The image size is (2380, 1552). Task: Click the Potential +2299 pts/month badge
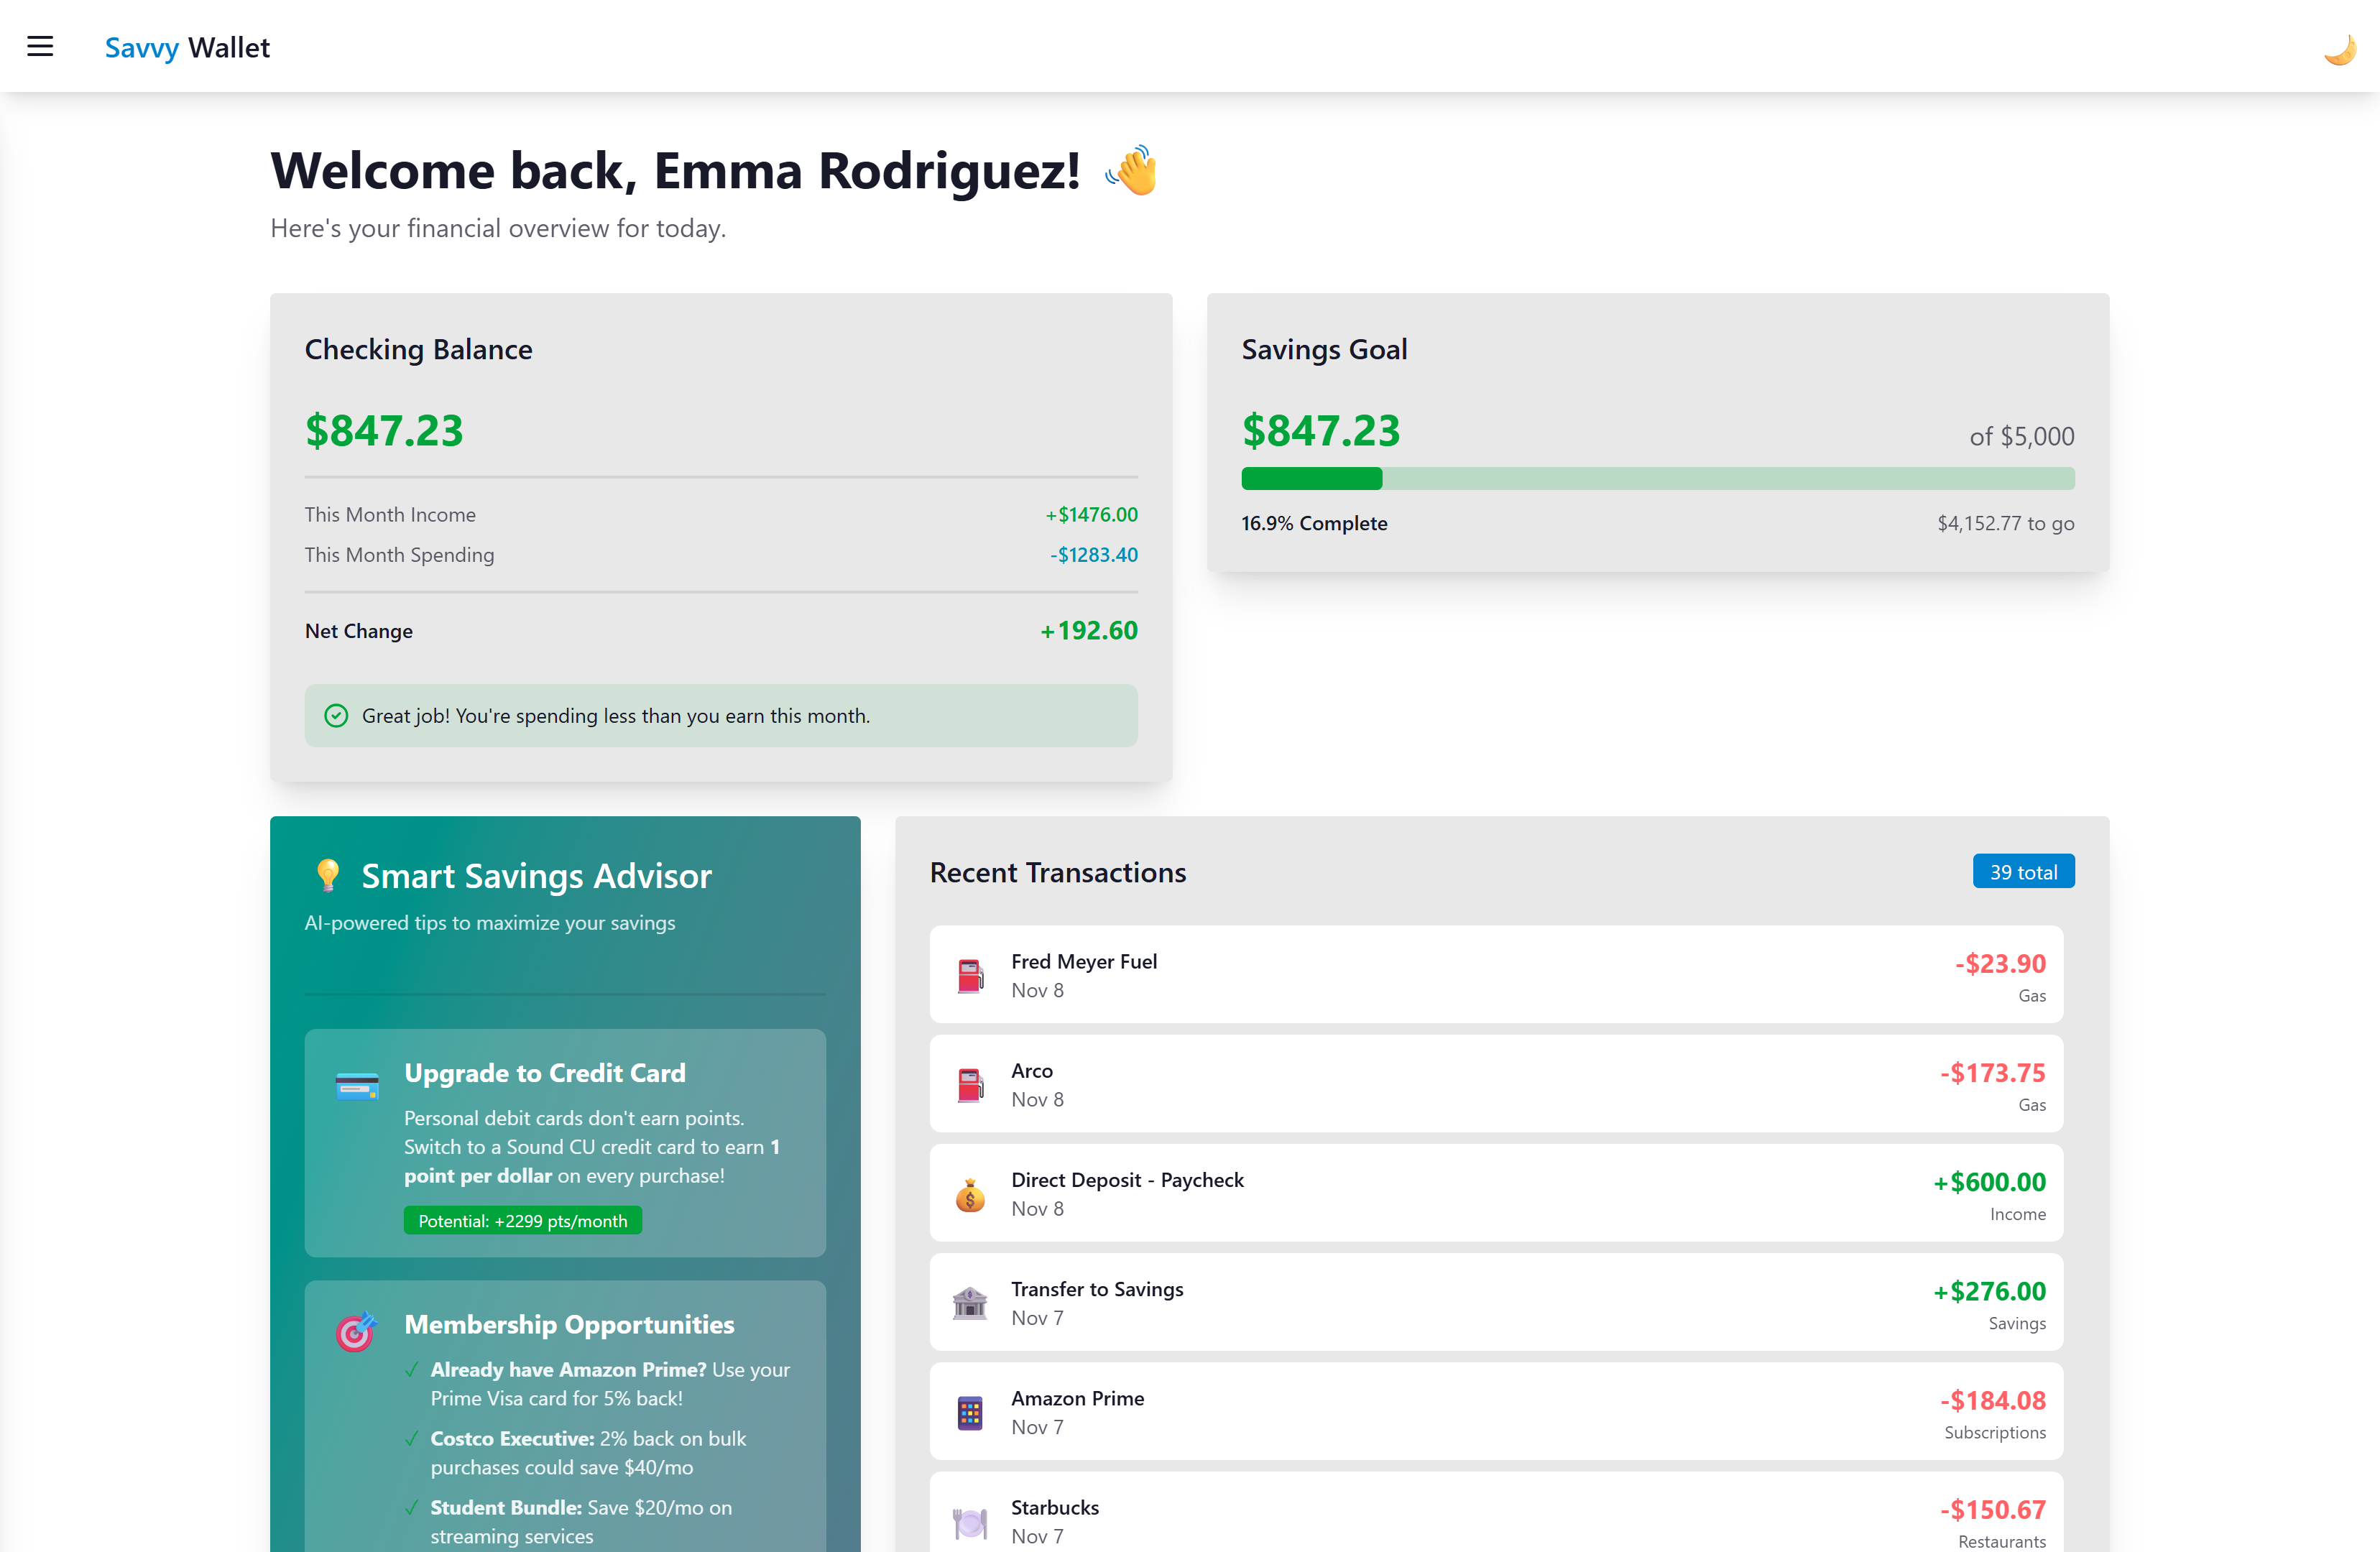[x=522, y=1221]
